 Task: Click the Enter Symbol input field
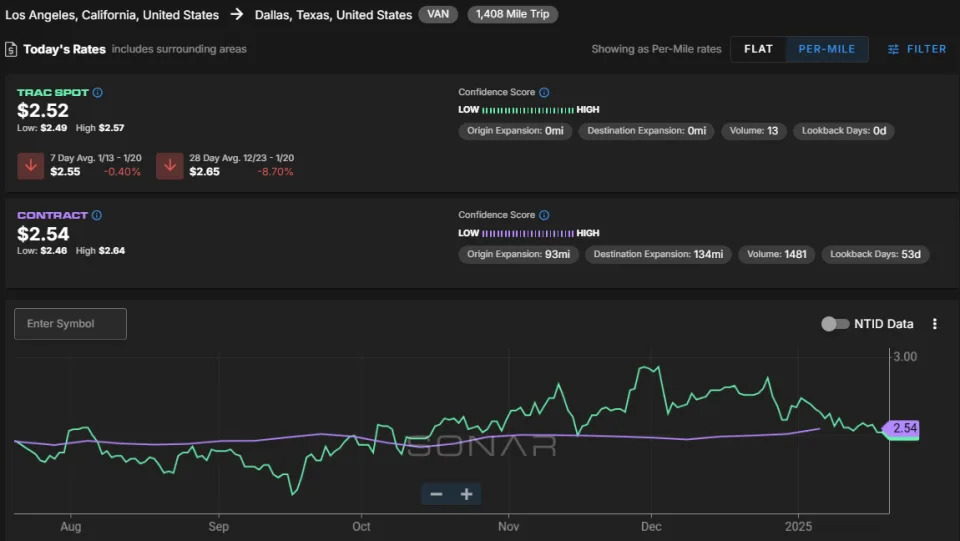(x=70, y=324)
